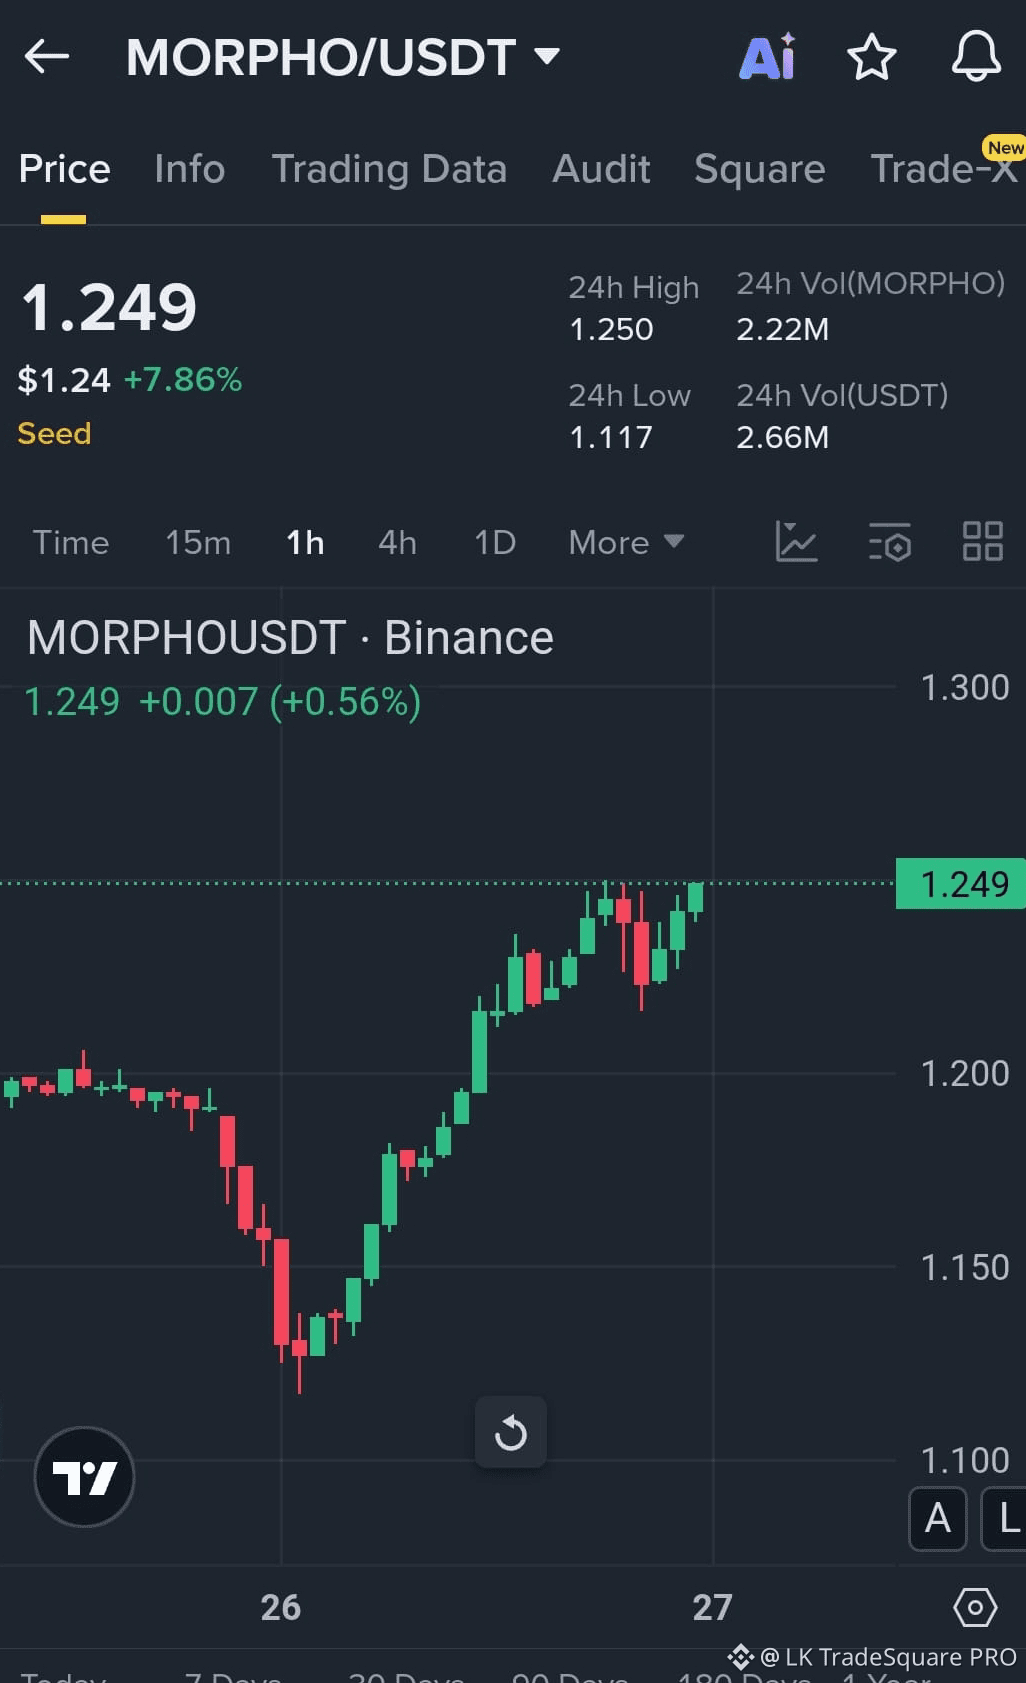Tap the MORPHOUSDT · Binance chart title
This screenshot has width=1026, height=1683.
tap(290, 638)
